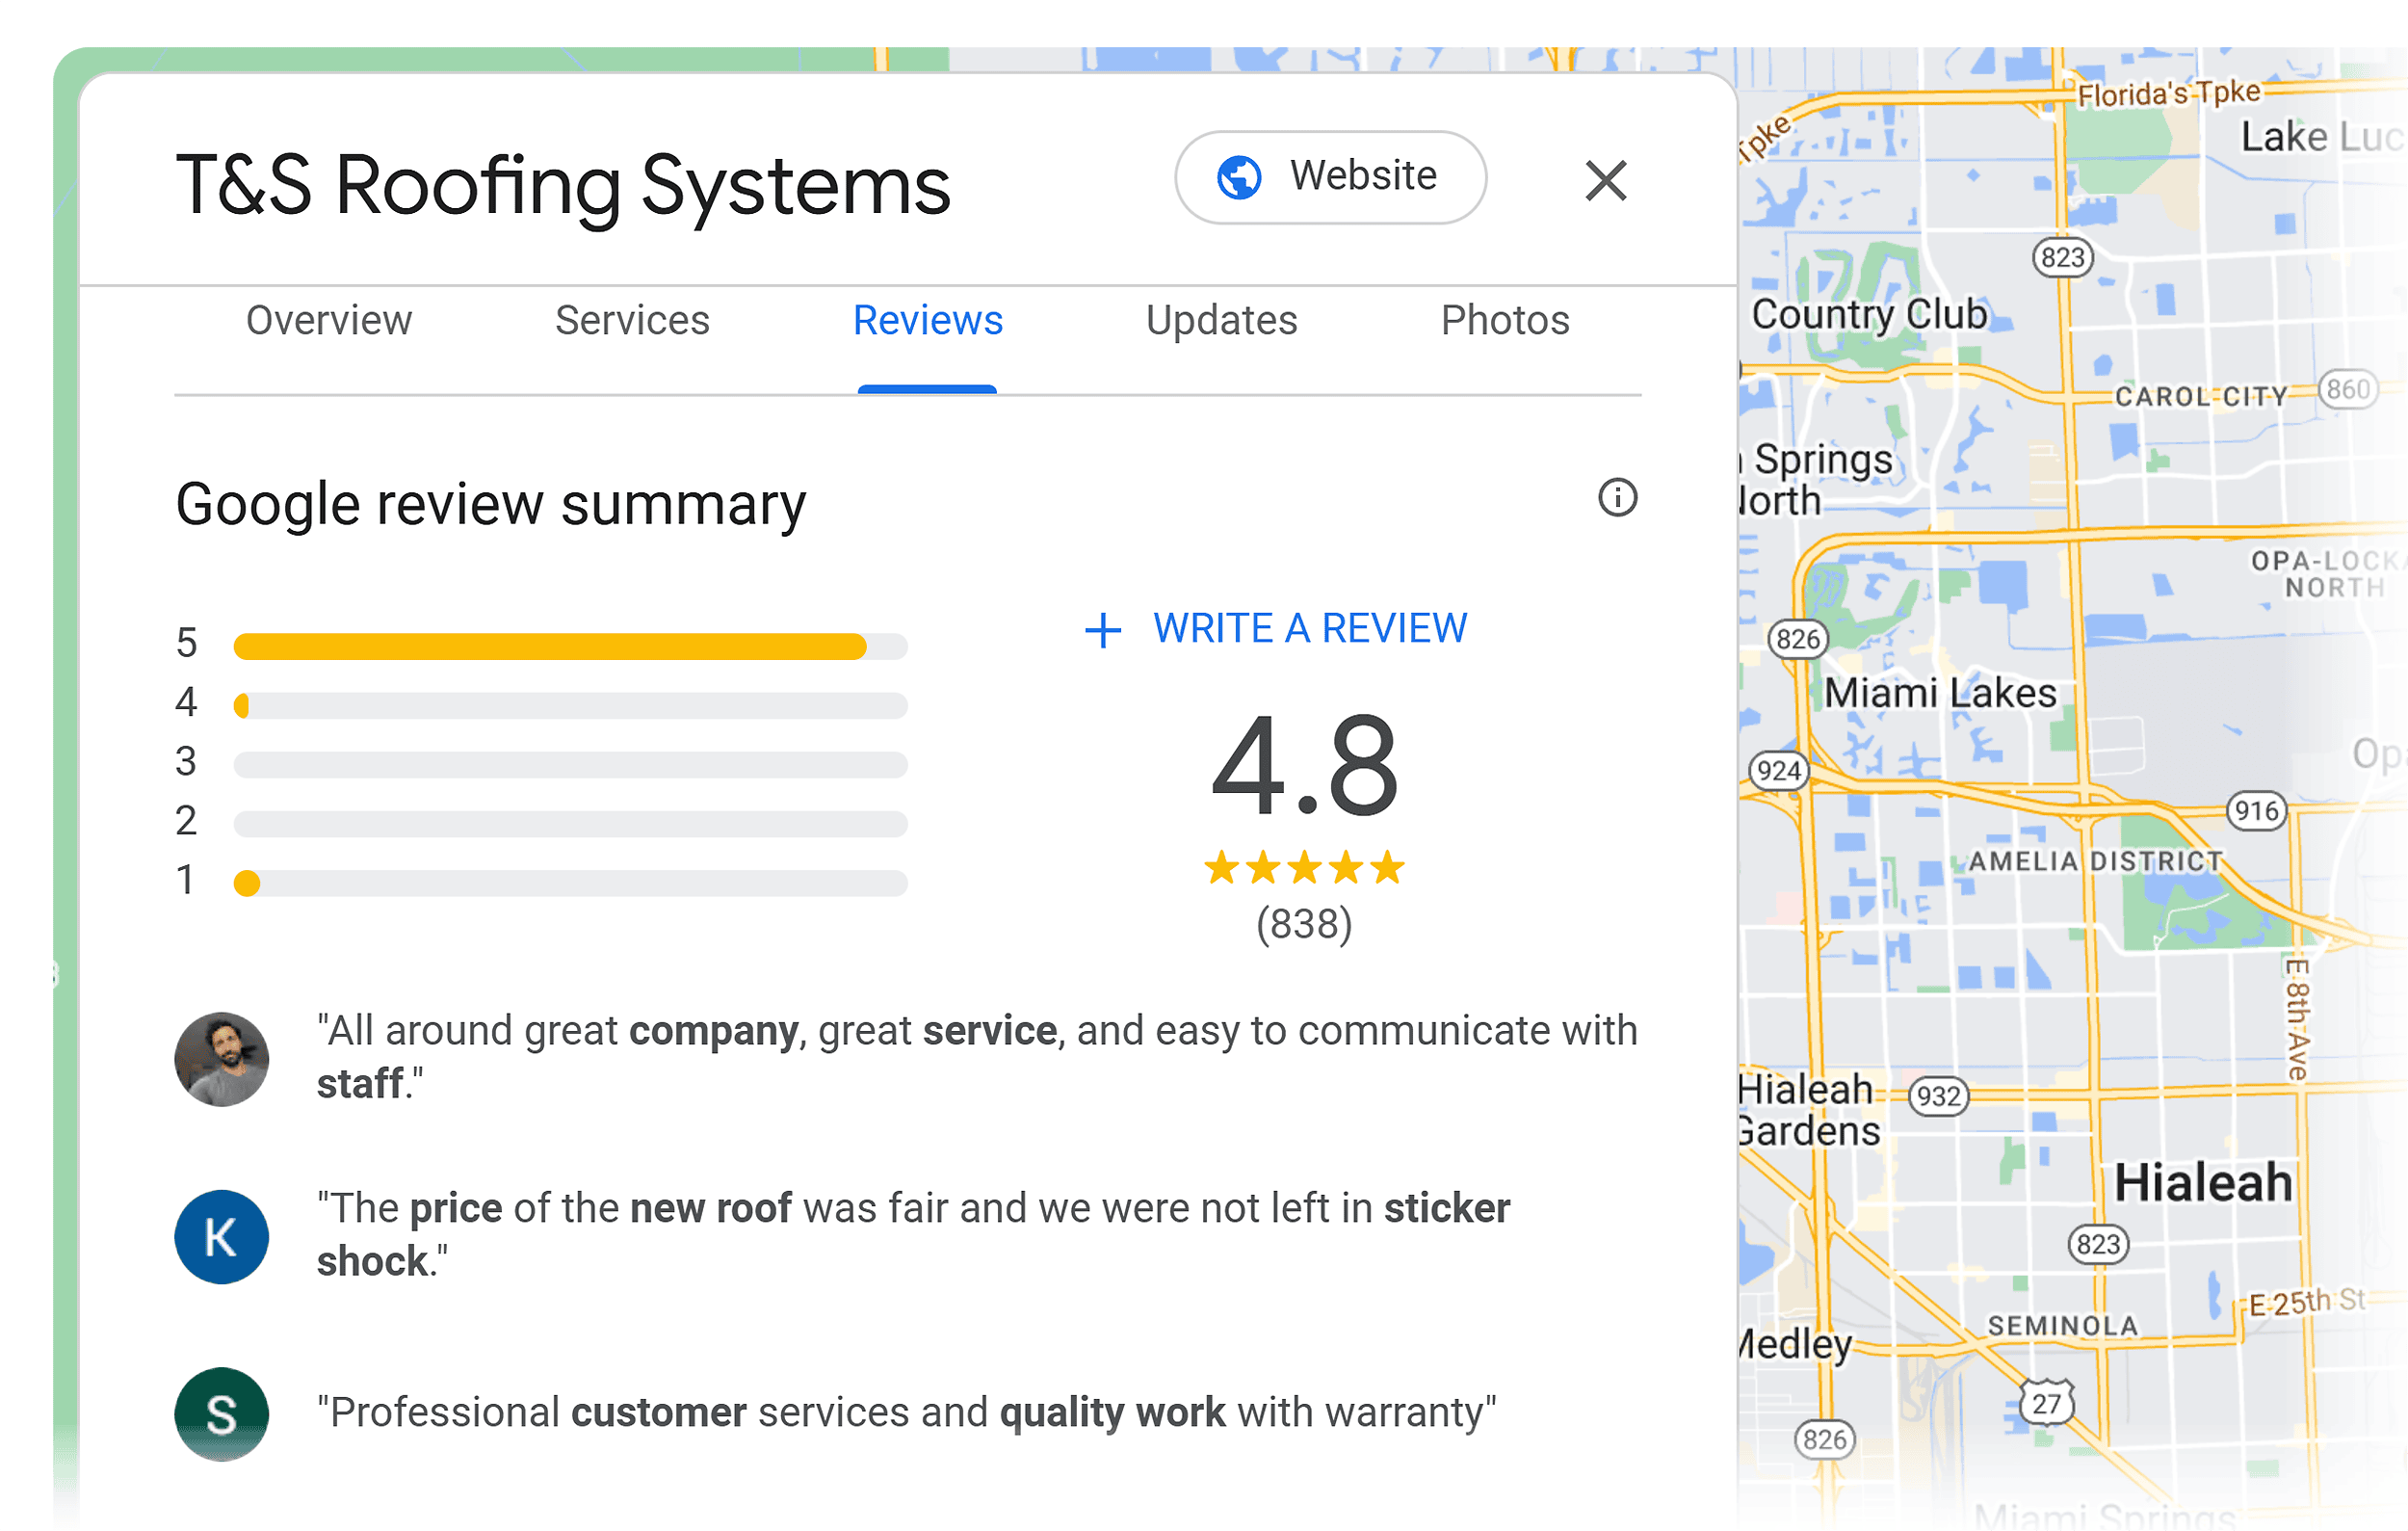Switch to the Overview tab
This screenshot has height=1531, width=2408.
(x=328, y=321)
